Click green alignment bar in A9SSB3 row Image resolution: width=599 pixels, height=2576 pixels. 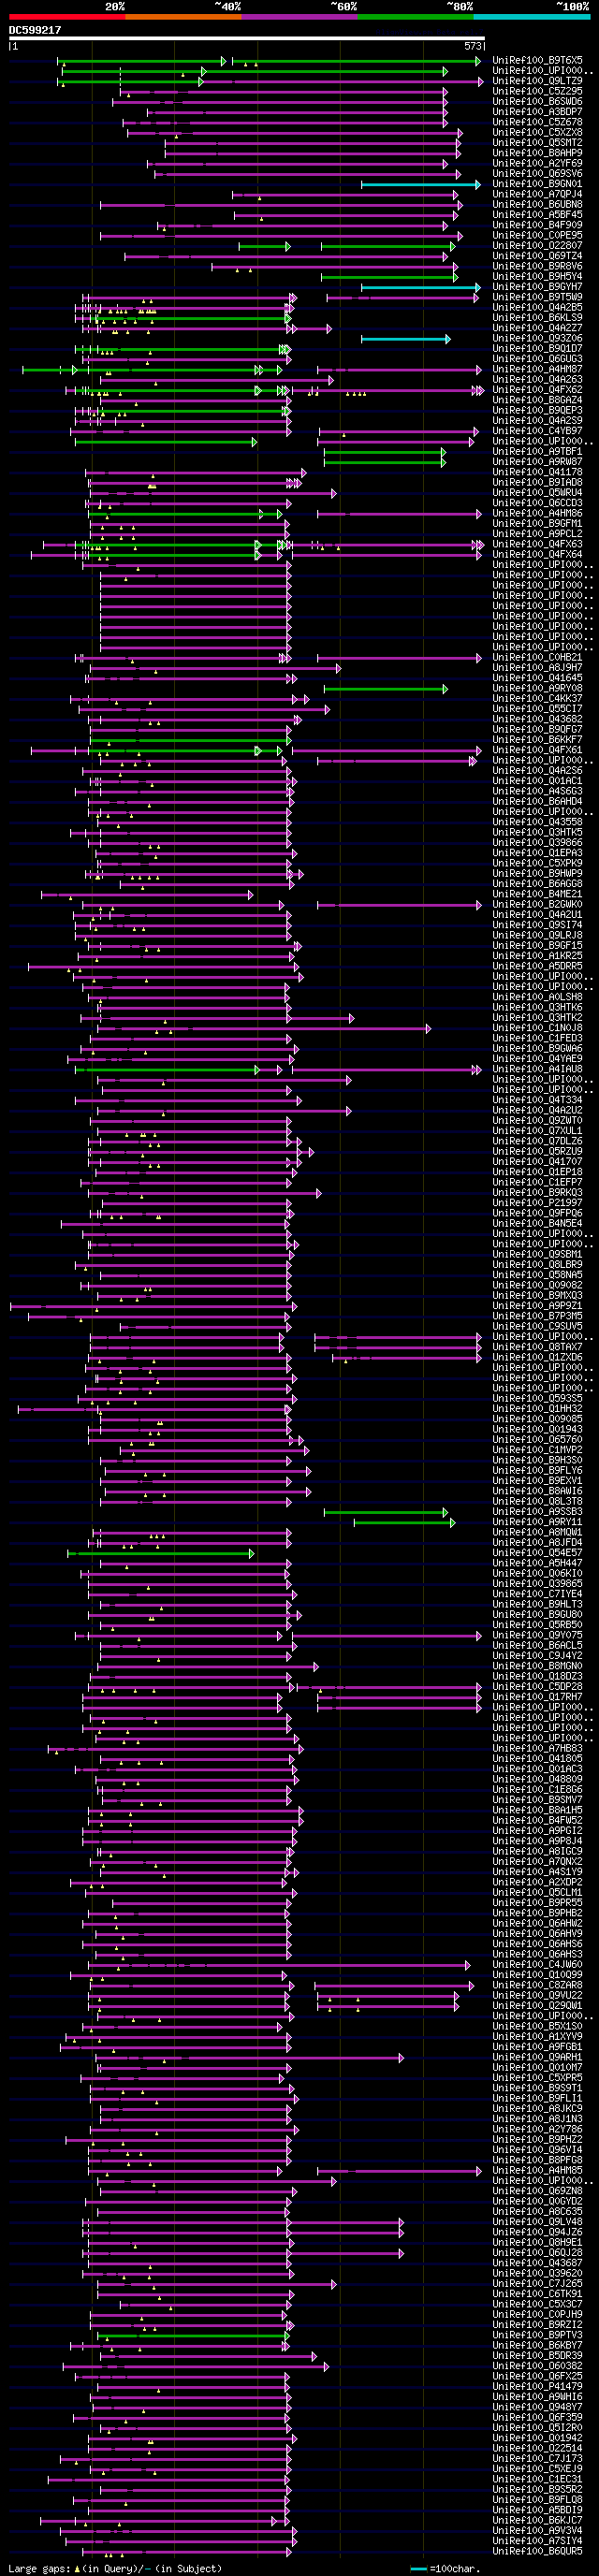click(x=385, y=1512)
